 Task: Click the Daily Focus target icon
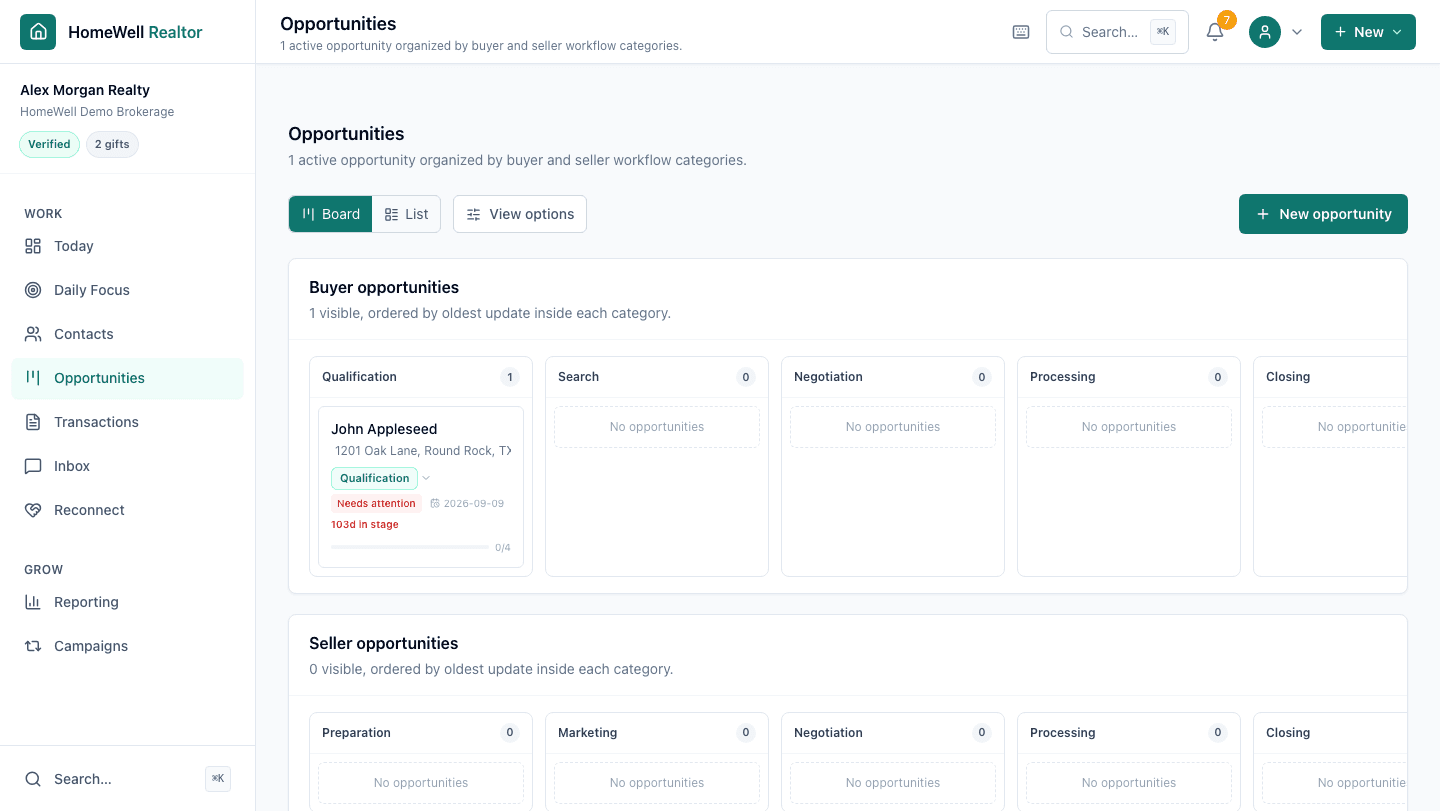pos(33,290)
